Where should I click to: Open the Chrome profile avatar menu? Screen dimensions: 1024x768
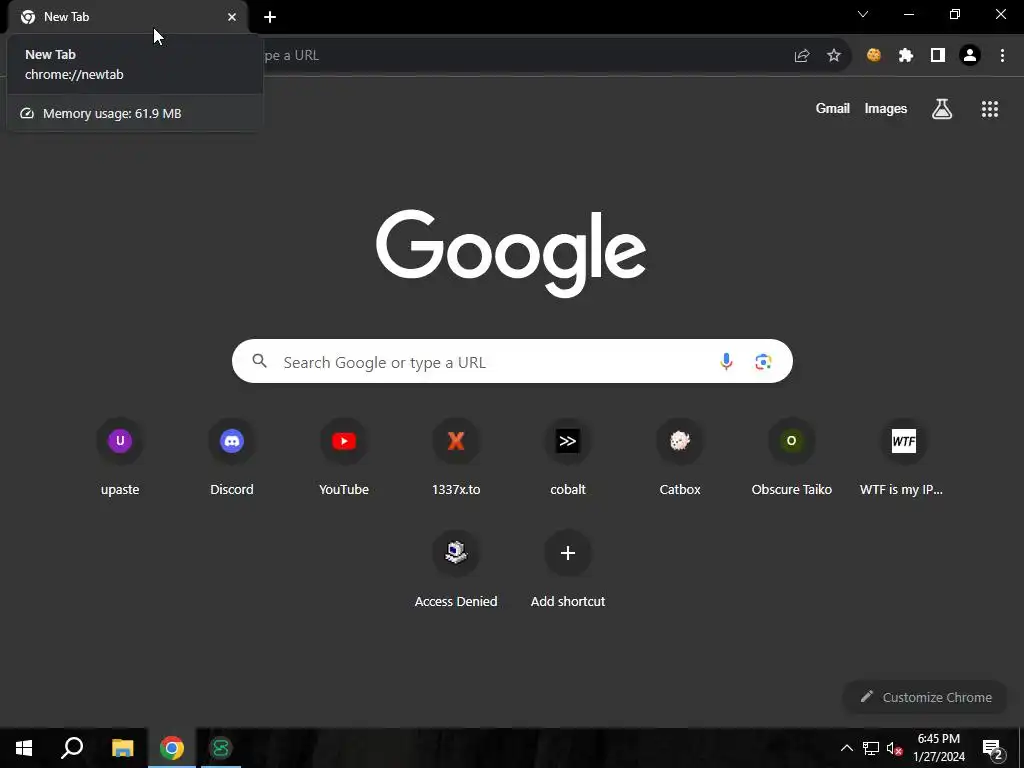[x=970, y=56]
